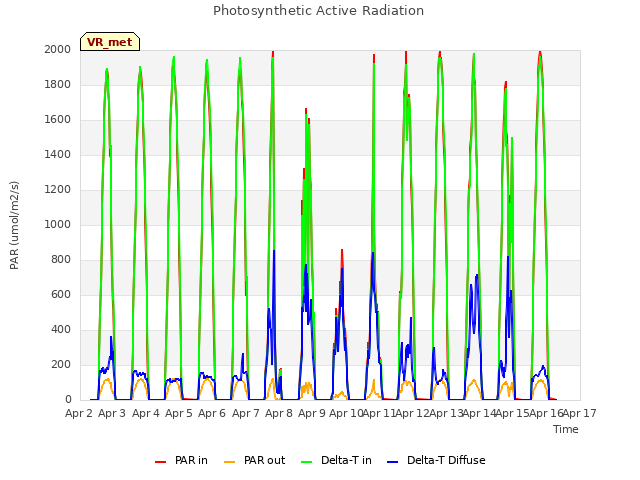Click the 400 y-axis tick value
The image size is (640, 480).
pos(61,330)
